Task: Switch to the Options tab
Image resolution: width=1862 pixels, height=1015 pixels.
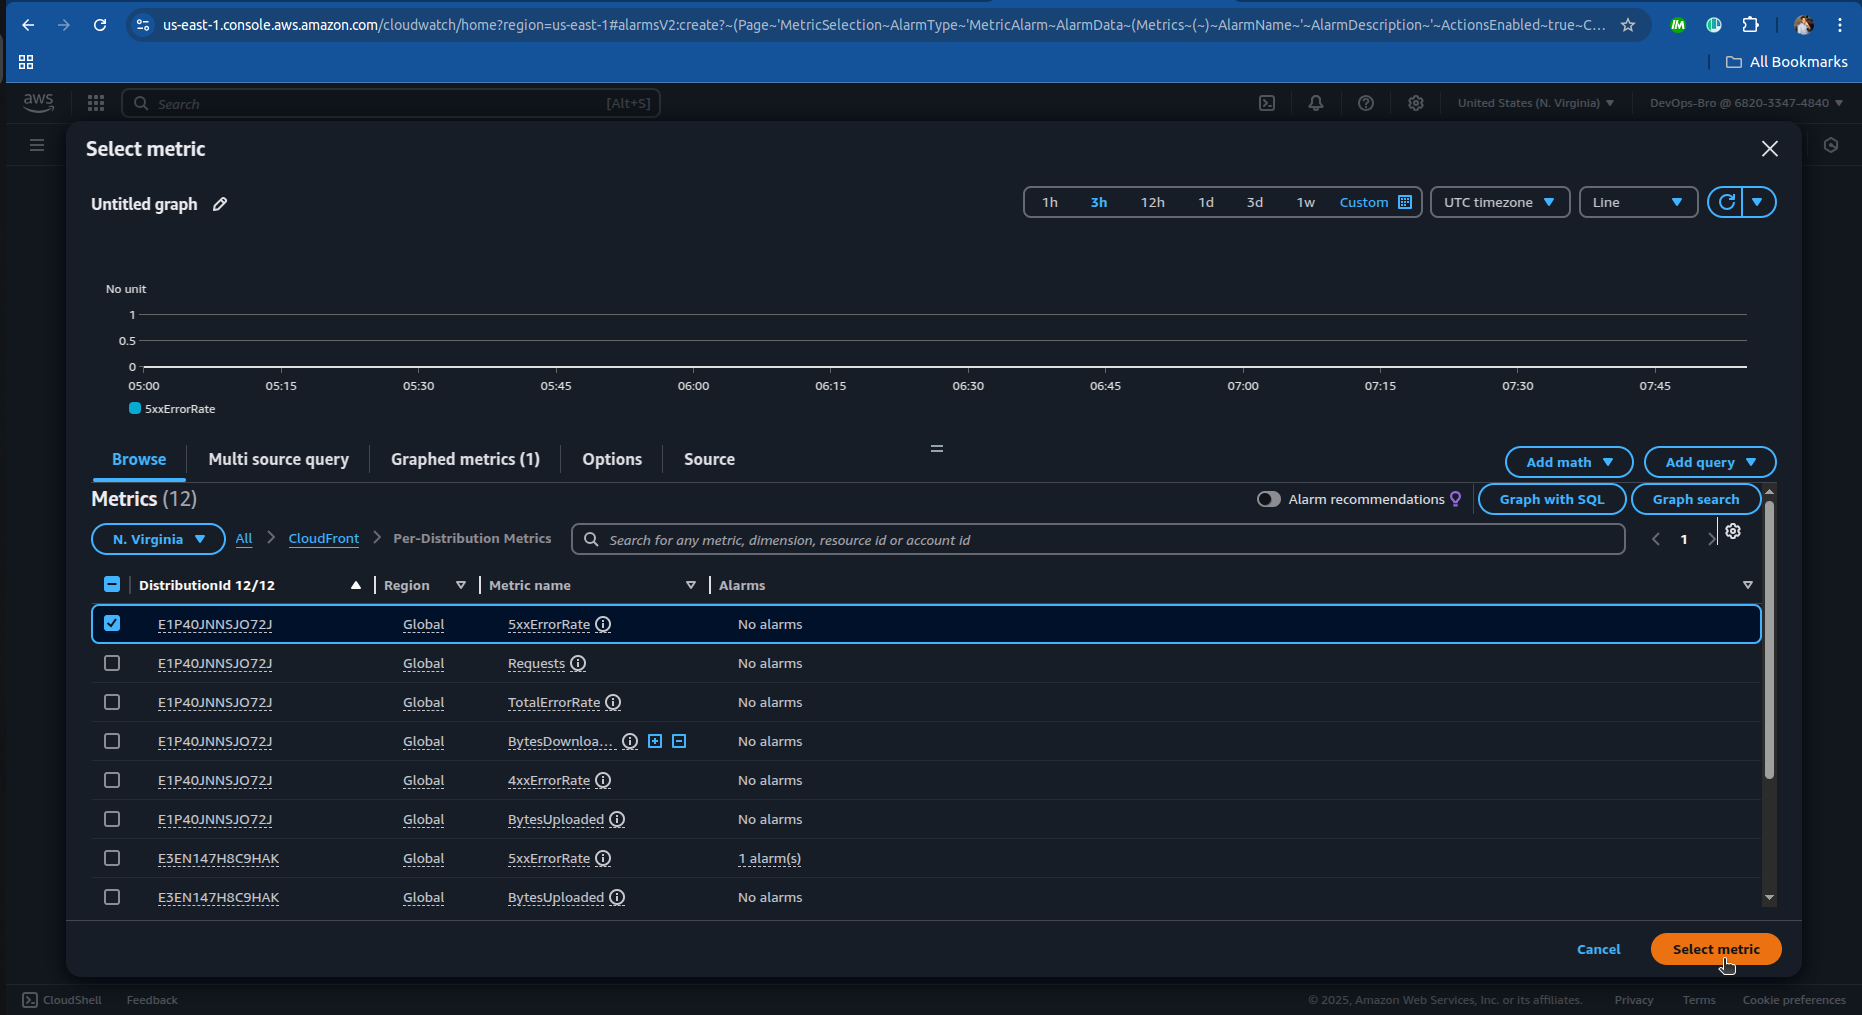Action: (612, 459)
